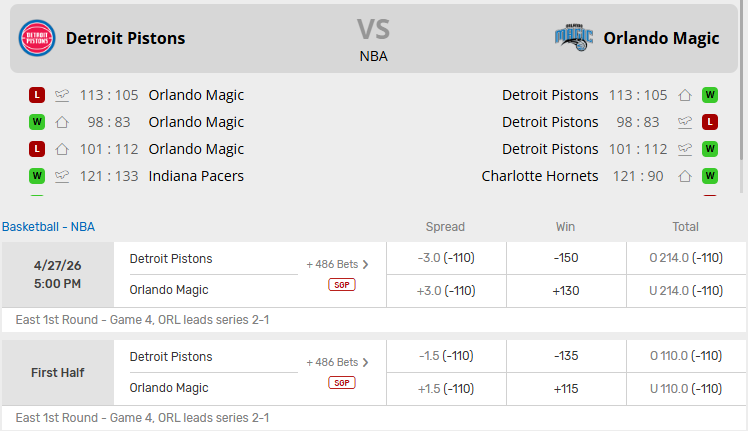Click the Detroit Pistons team logo
This screenshot has height=431, width=748.
coord(37,38)
